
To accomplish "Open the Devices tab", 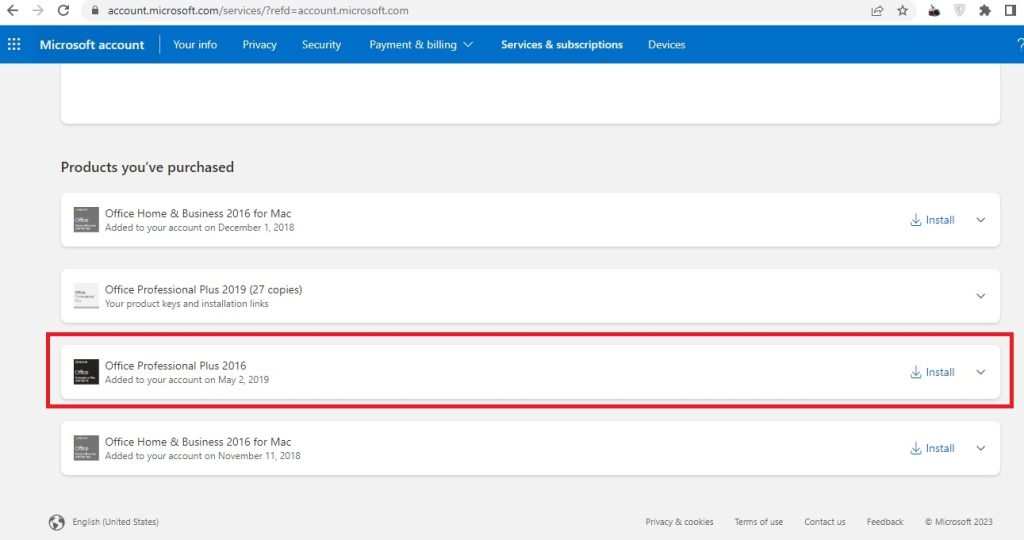I will 666,44.
